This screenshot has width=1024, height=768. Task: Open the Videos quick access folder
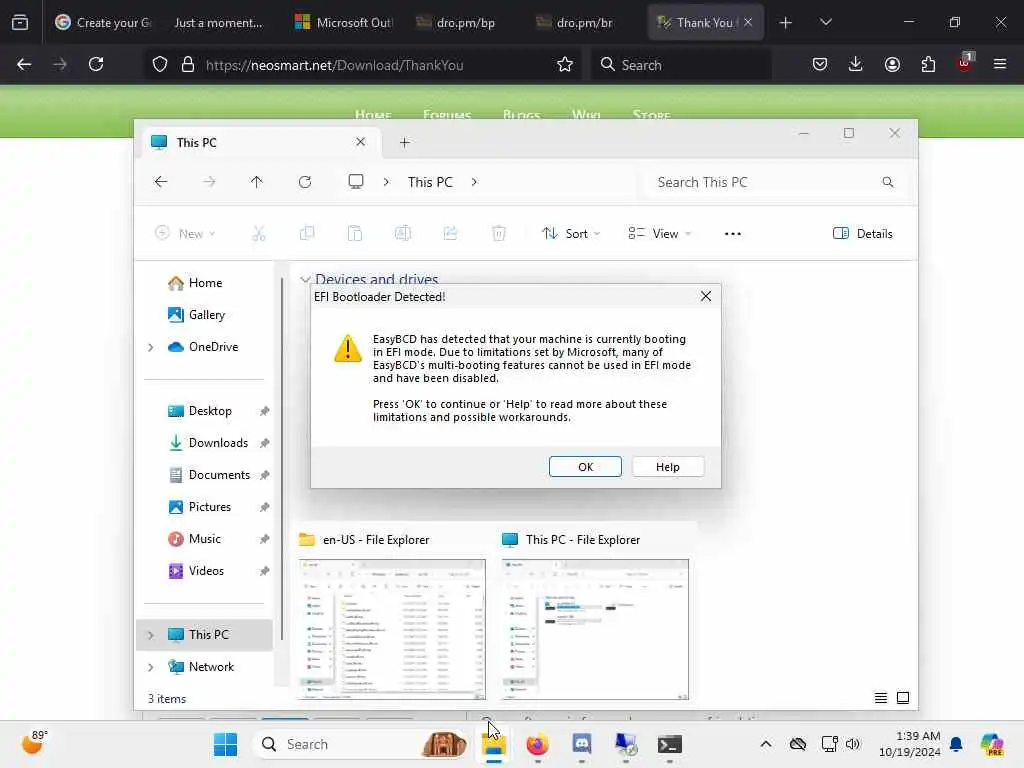tap(206, 571)
